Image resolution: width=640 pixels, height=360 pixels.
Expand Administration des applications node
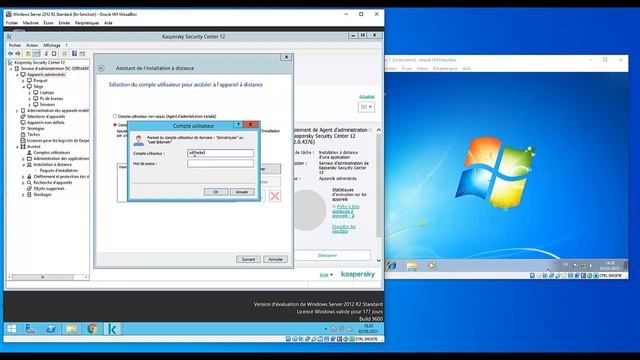pos(23,158)
